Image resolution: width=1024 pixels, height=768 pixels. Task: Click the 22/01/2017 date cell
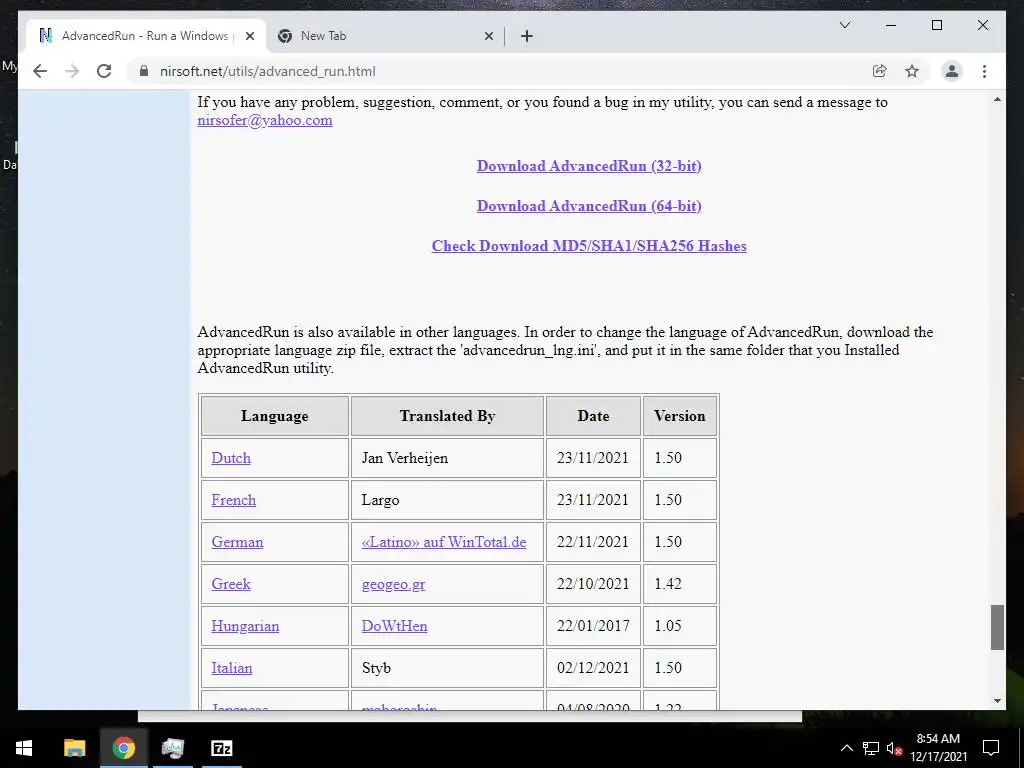point(593,626)
